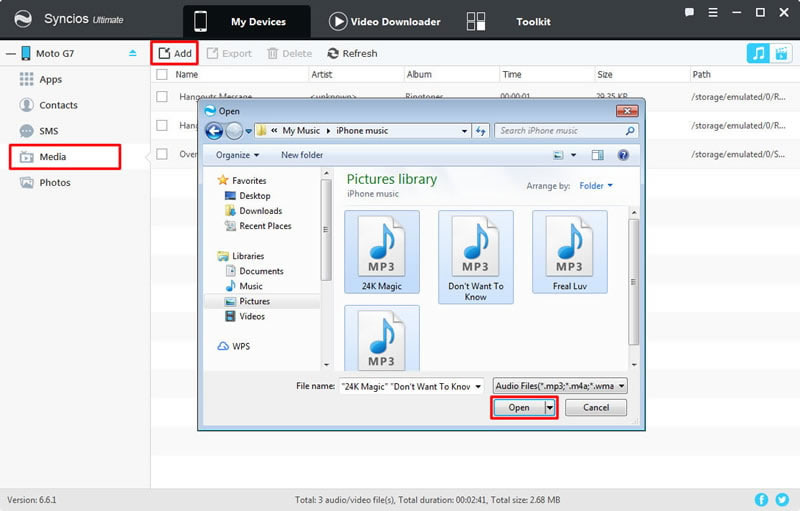Select the Freal Luv MP3 file
Viewport: 800px width, 511px height.
tap(570, 252)
